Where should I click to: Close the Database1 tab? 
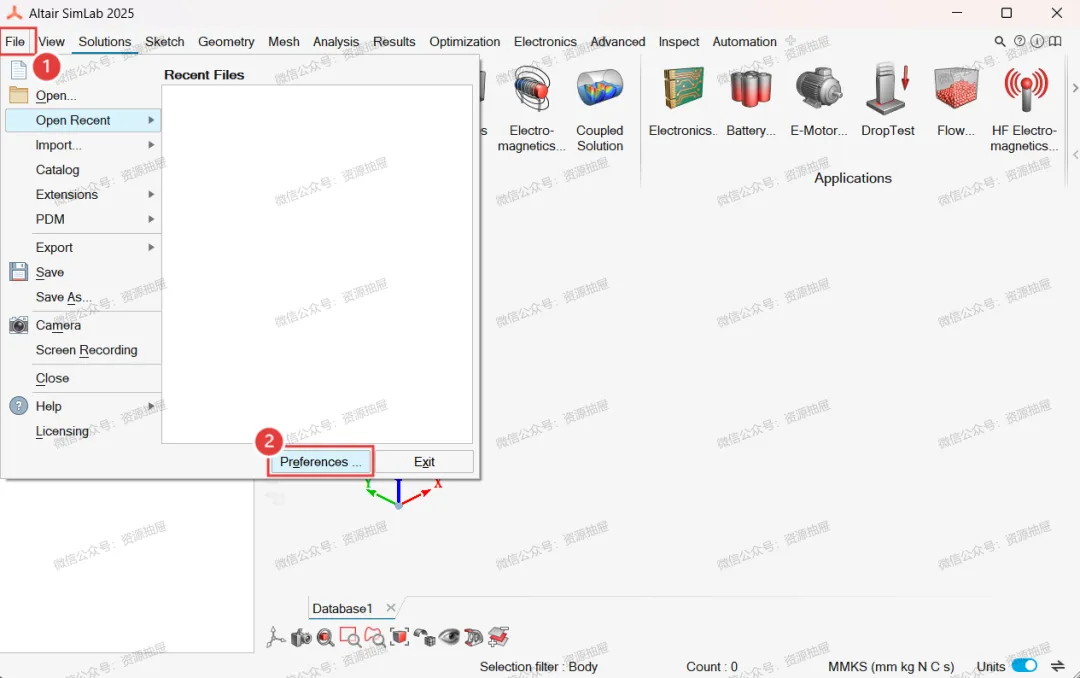point(391,608)
